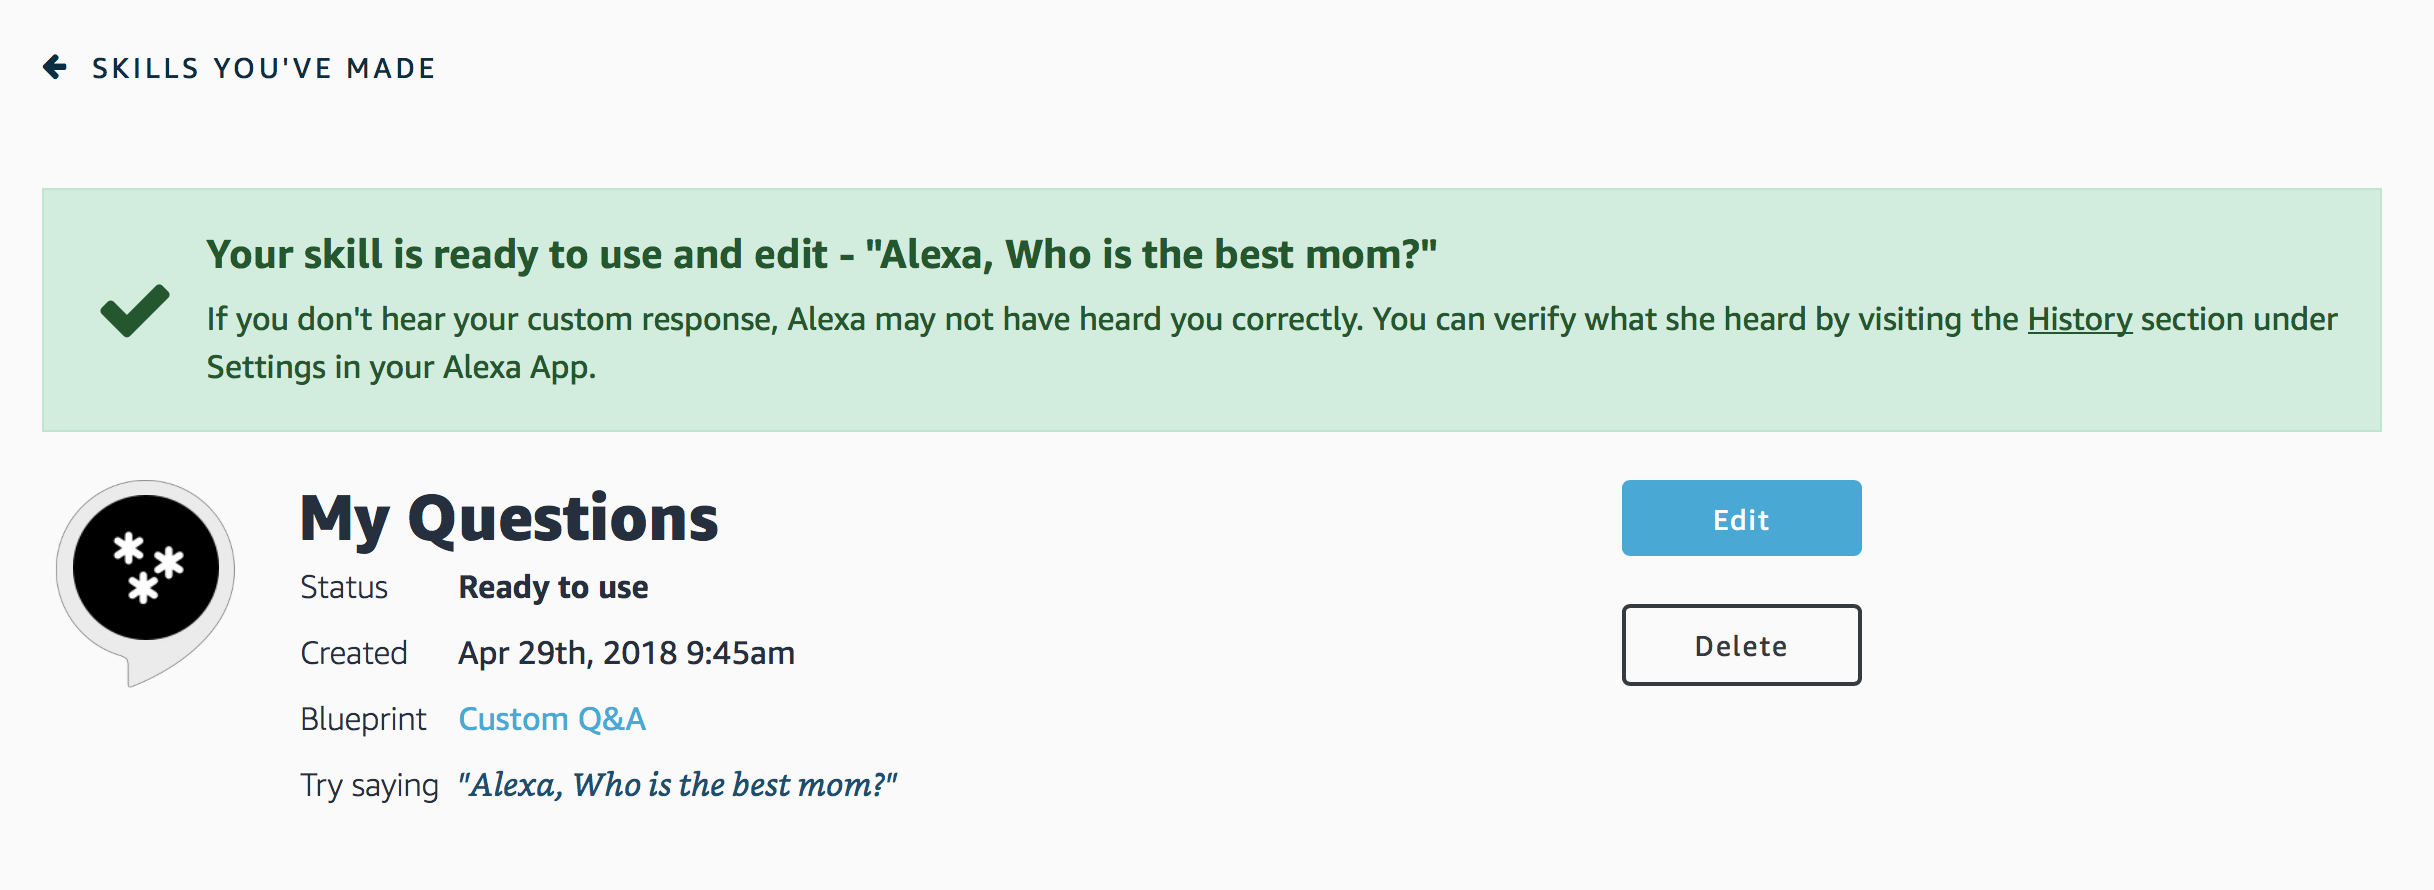Click the Created label
The width and height of the screenshot is (2434, 890).
(x=354, y=653)
